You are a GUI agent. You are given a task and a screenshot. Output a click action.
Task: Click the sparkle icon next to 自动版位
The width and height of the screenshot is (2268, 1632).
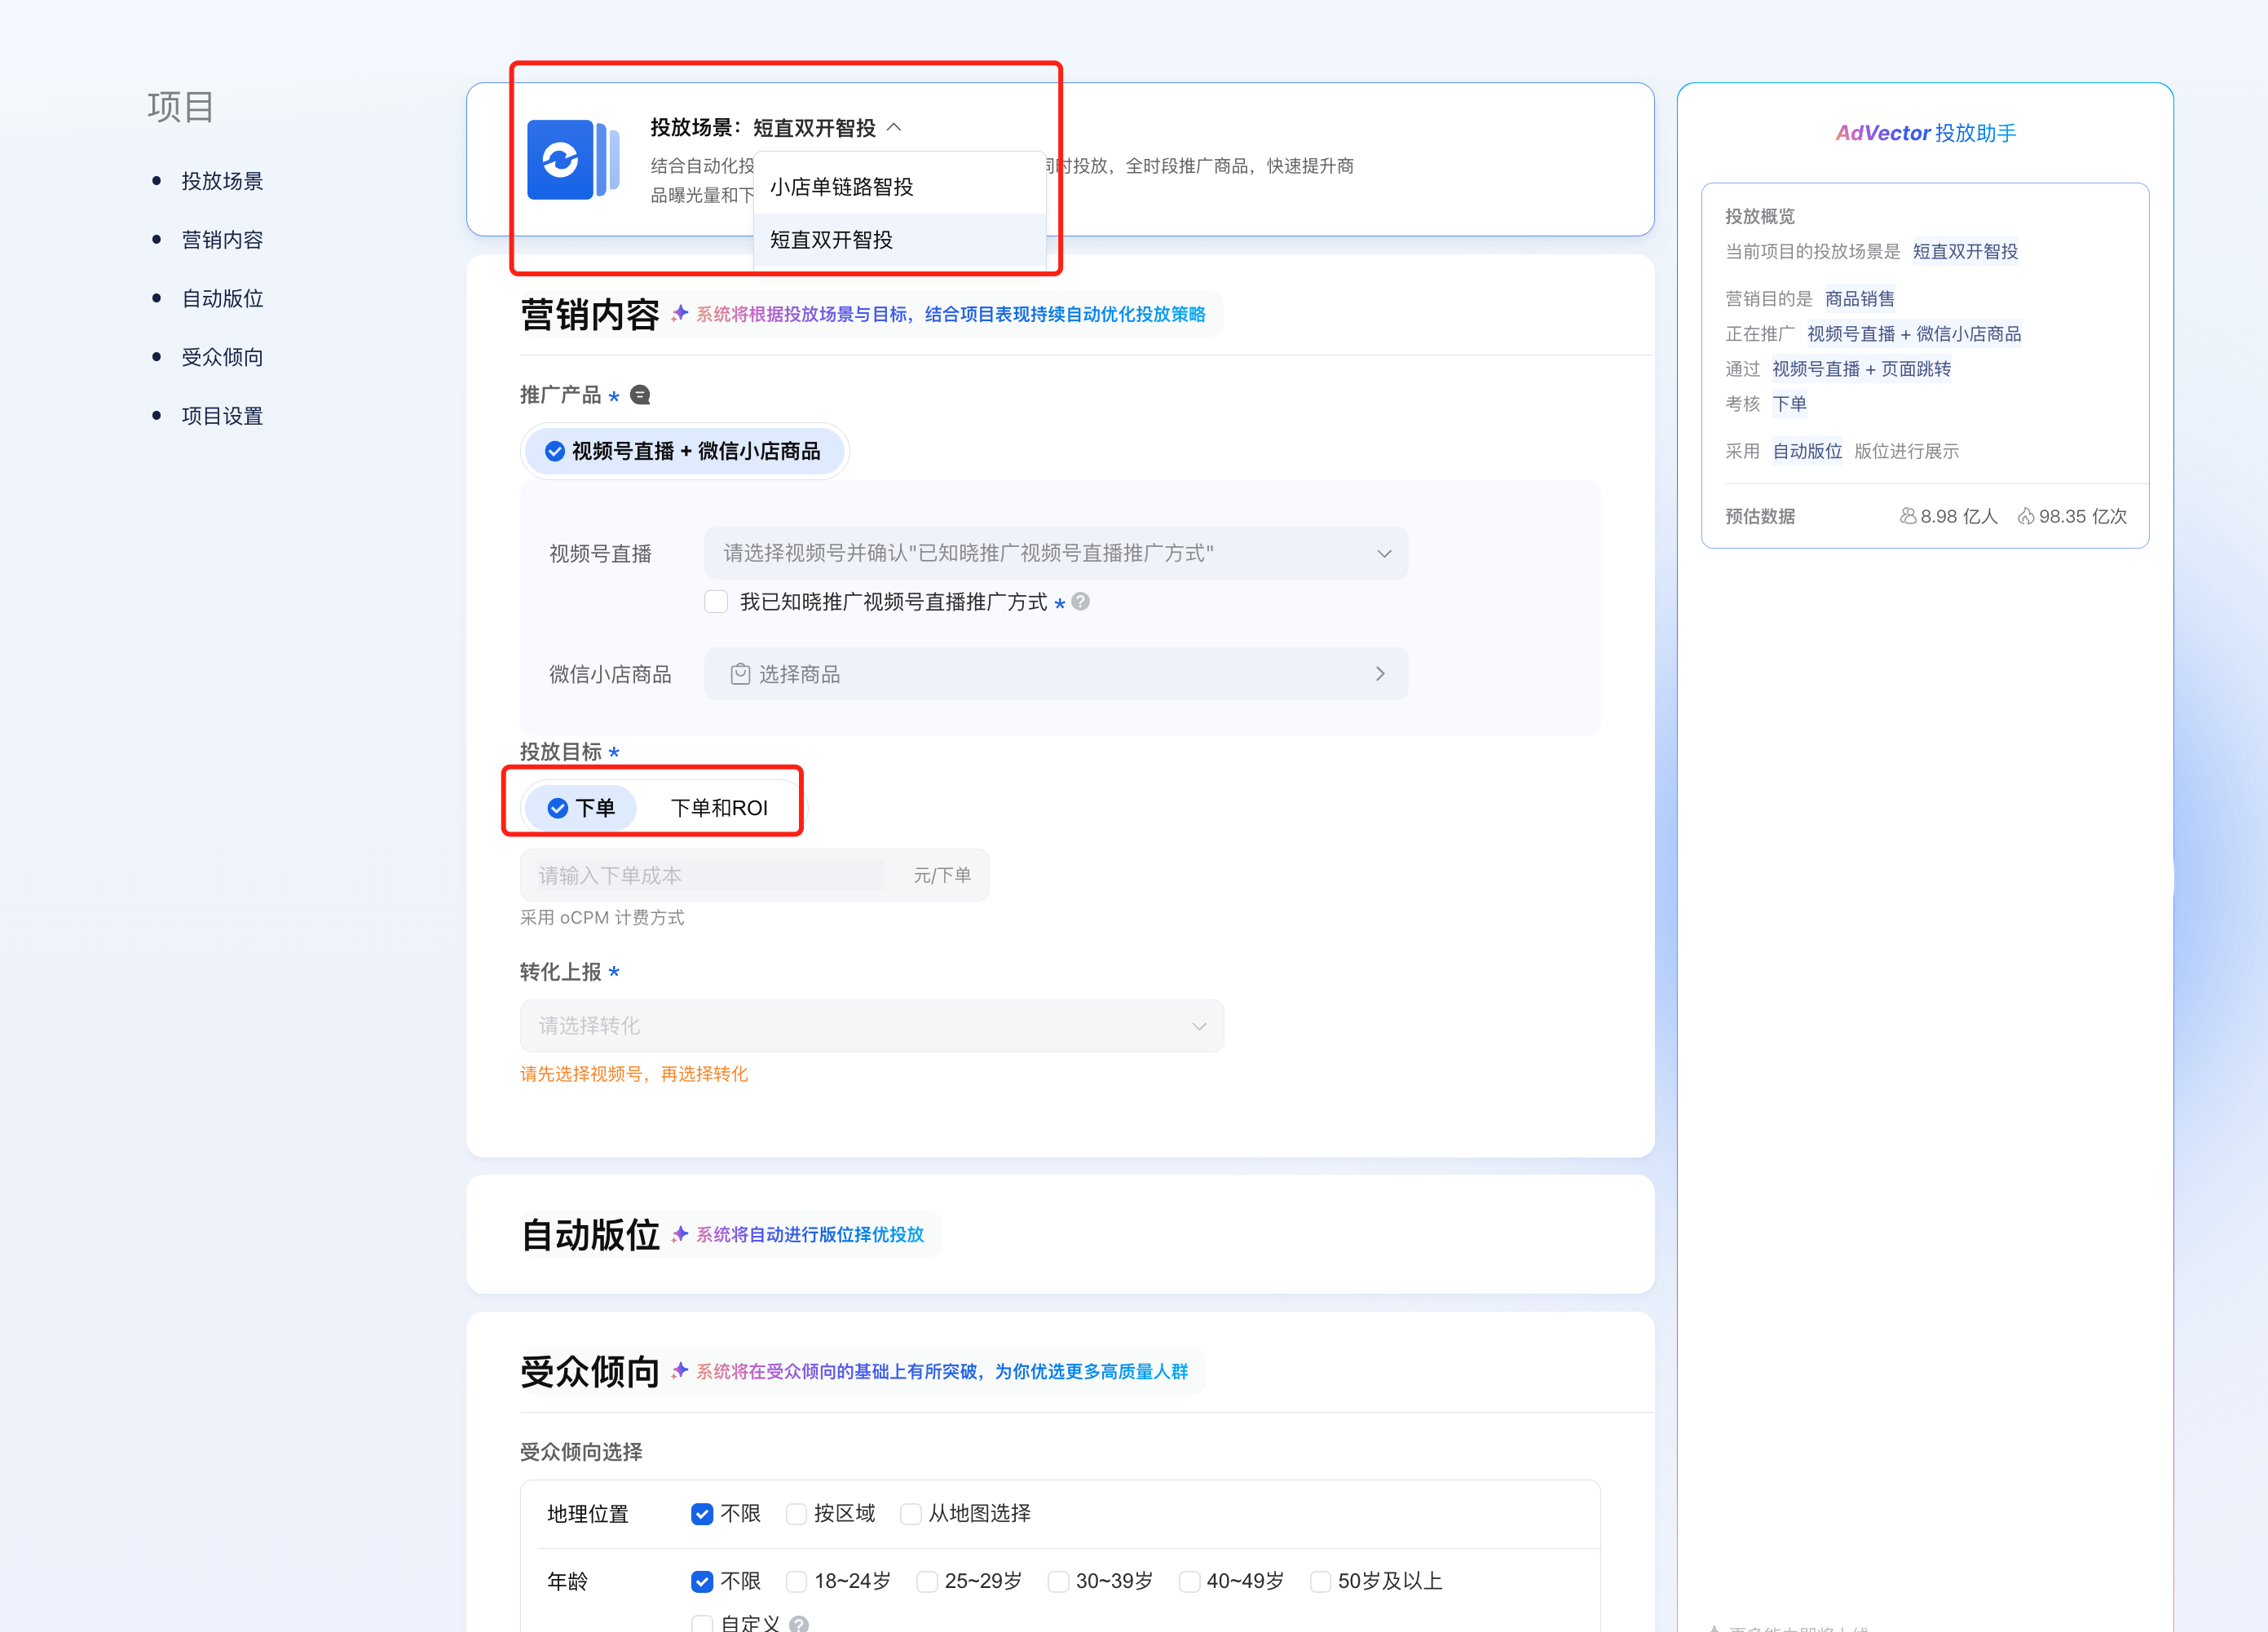[680, 1234]
